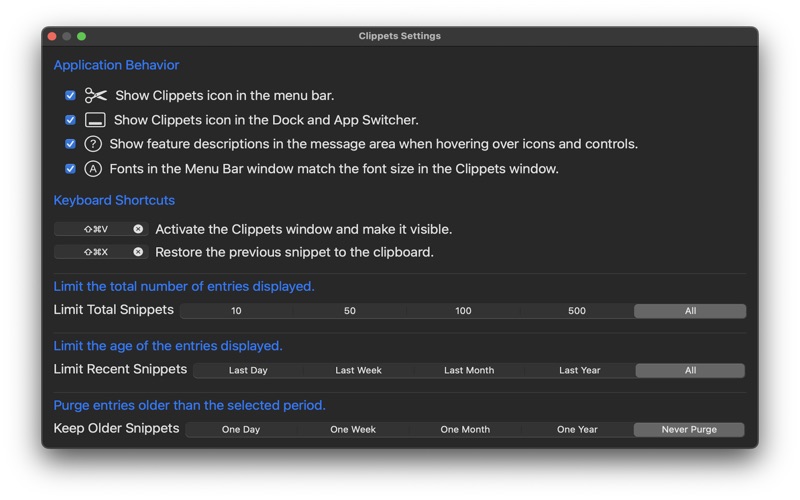Clear the Shift-Command-X shortcut with its x icon
The width and height of the screenshot is (800, 500).
coord(138,252)
